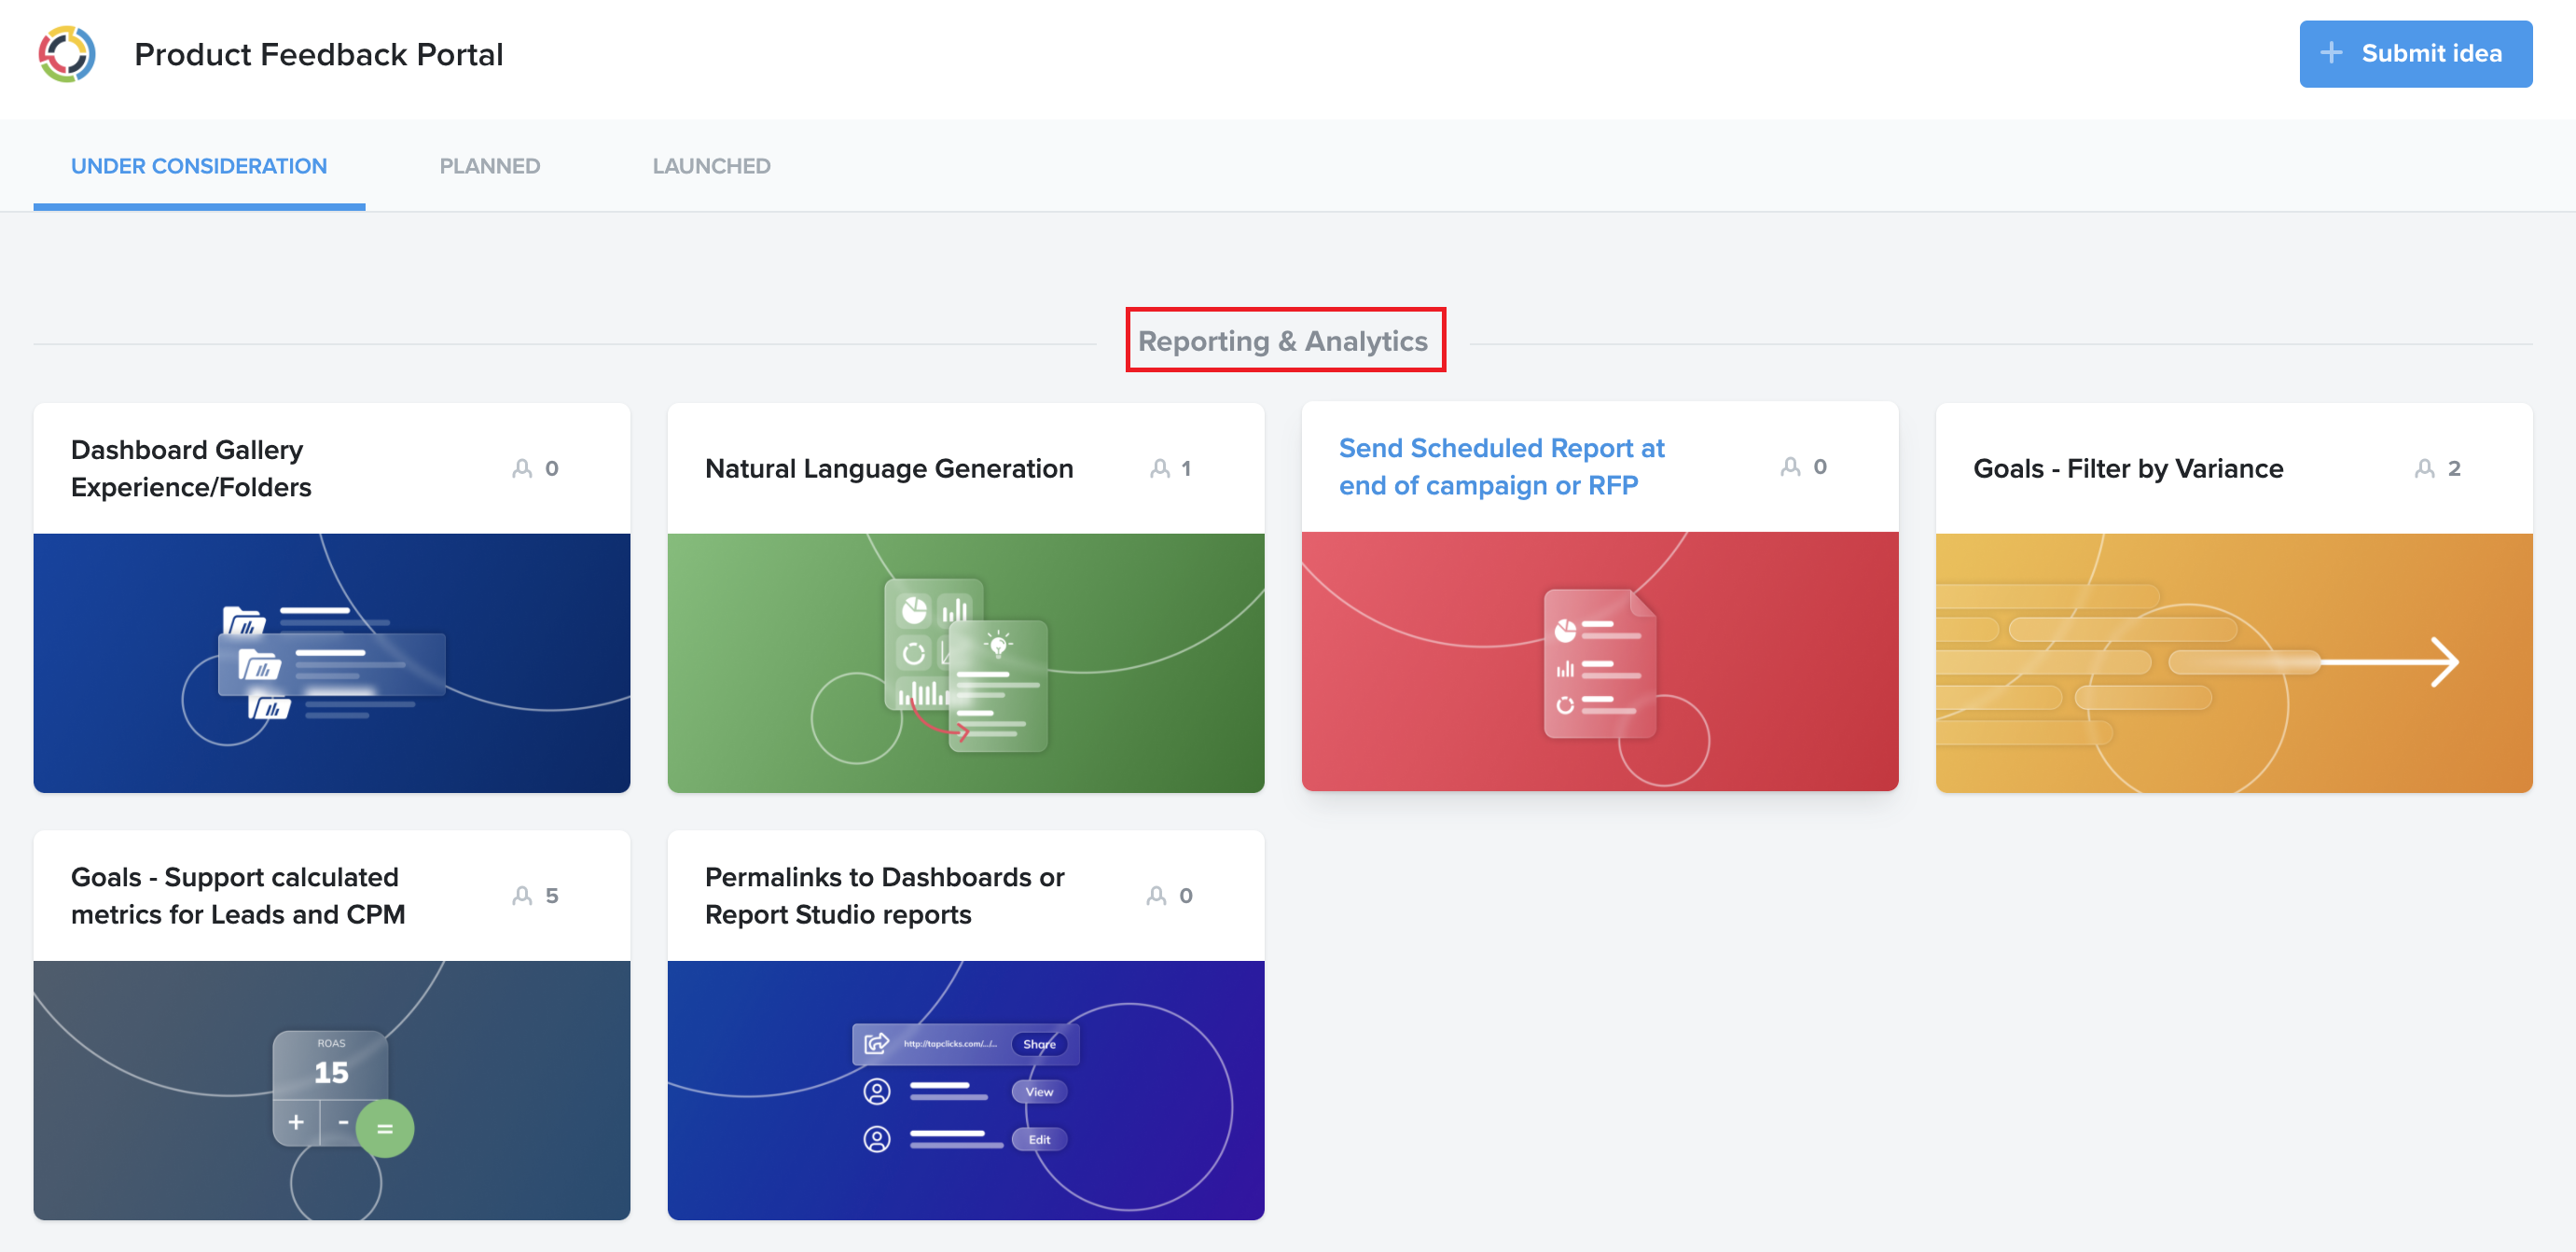Click the Reporting & Analytics section heading

[1283, 341]
